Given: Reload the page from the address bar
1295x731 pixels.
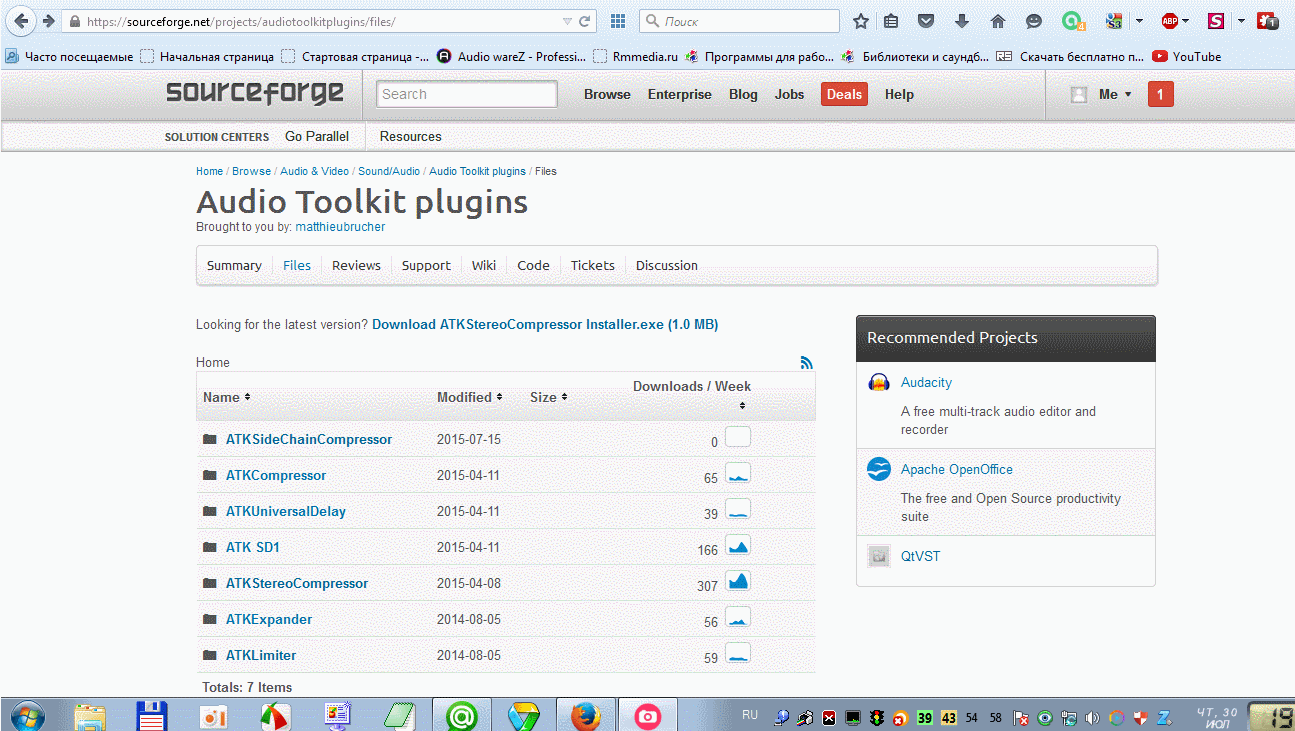Looking at the screenshot, I should (585, 21).
